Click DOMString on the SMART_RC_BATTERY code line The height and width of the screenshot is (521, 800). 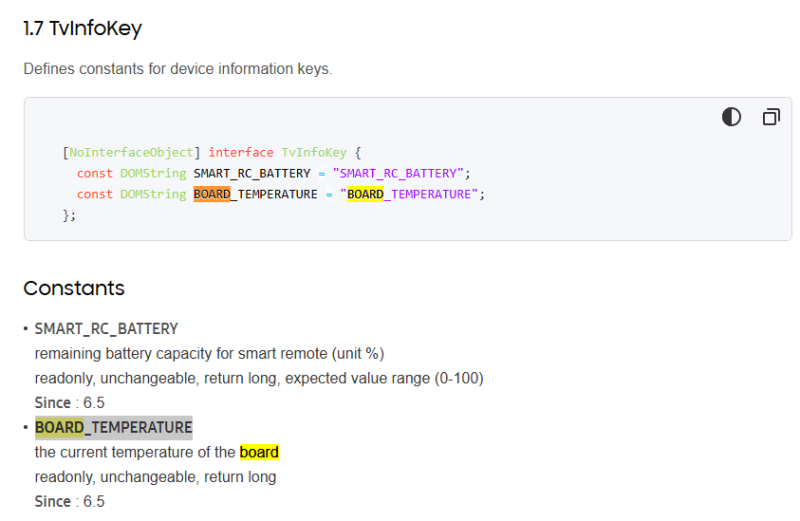point(153,173)
